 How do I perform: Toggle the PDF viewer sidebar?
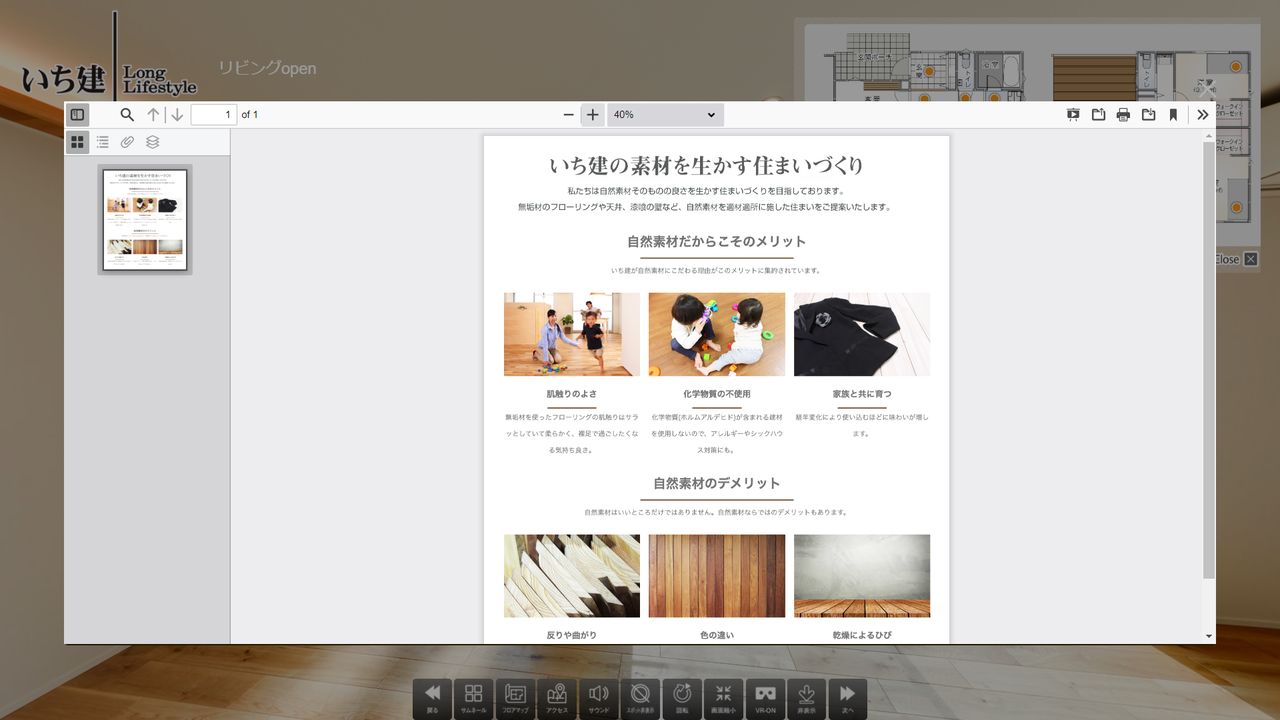point(77,115)
